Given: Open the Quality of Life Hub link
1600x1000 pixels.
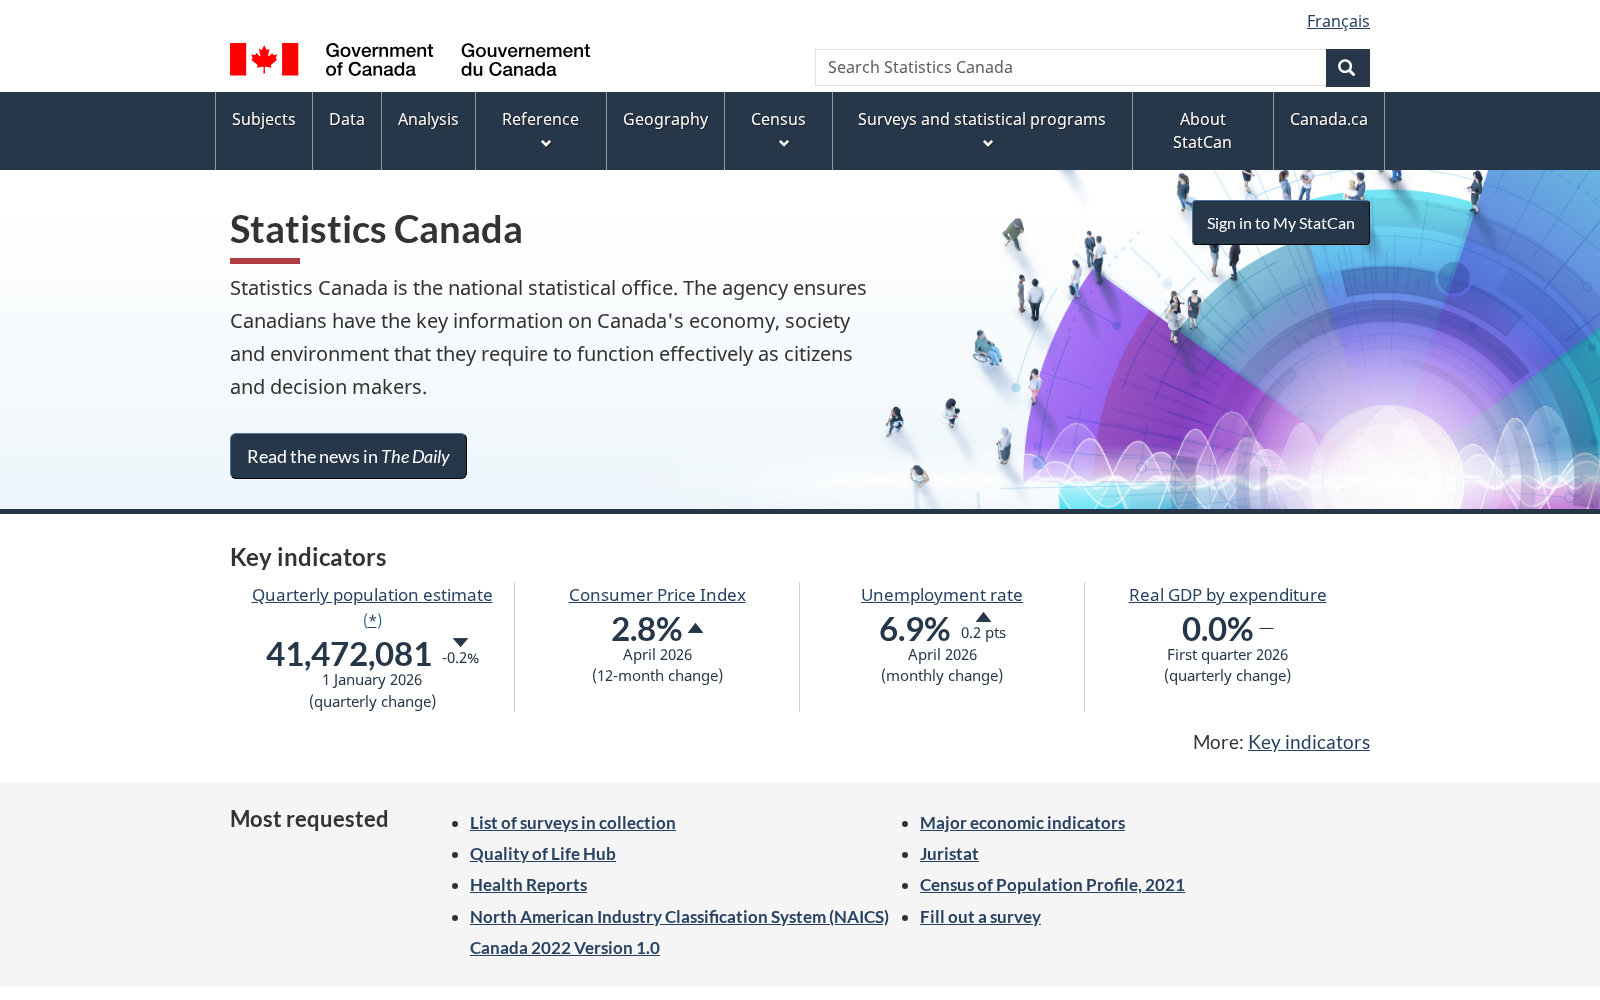Looking at the screenshot, I should pyautogui.click(x=543, y=854).
